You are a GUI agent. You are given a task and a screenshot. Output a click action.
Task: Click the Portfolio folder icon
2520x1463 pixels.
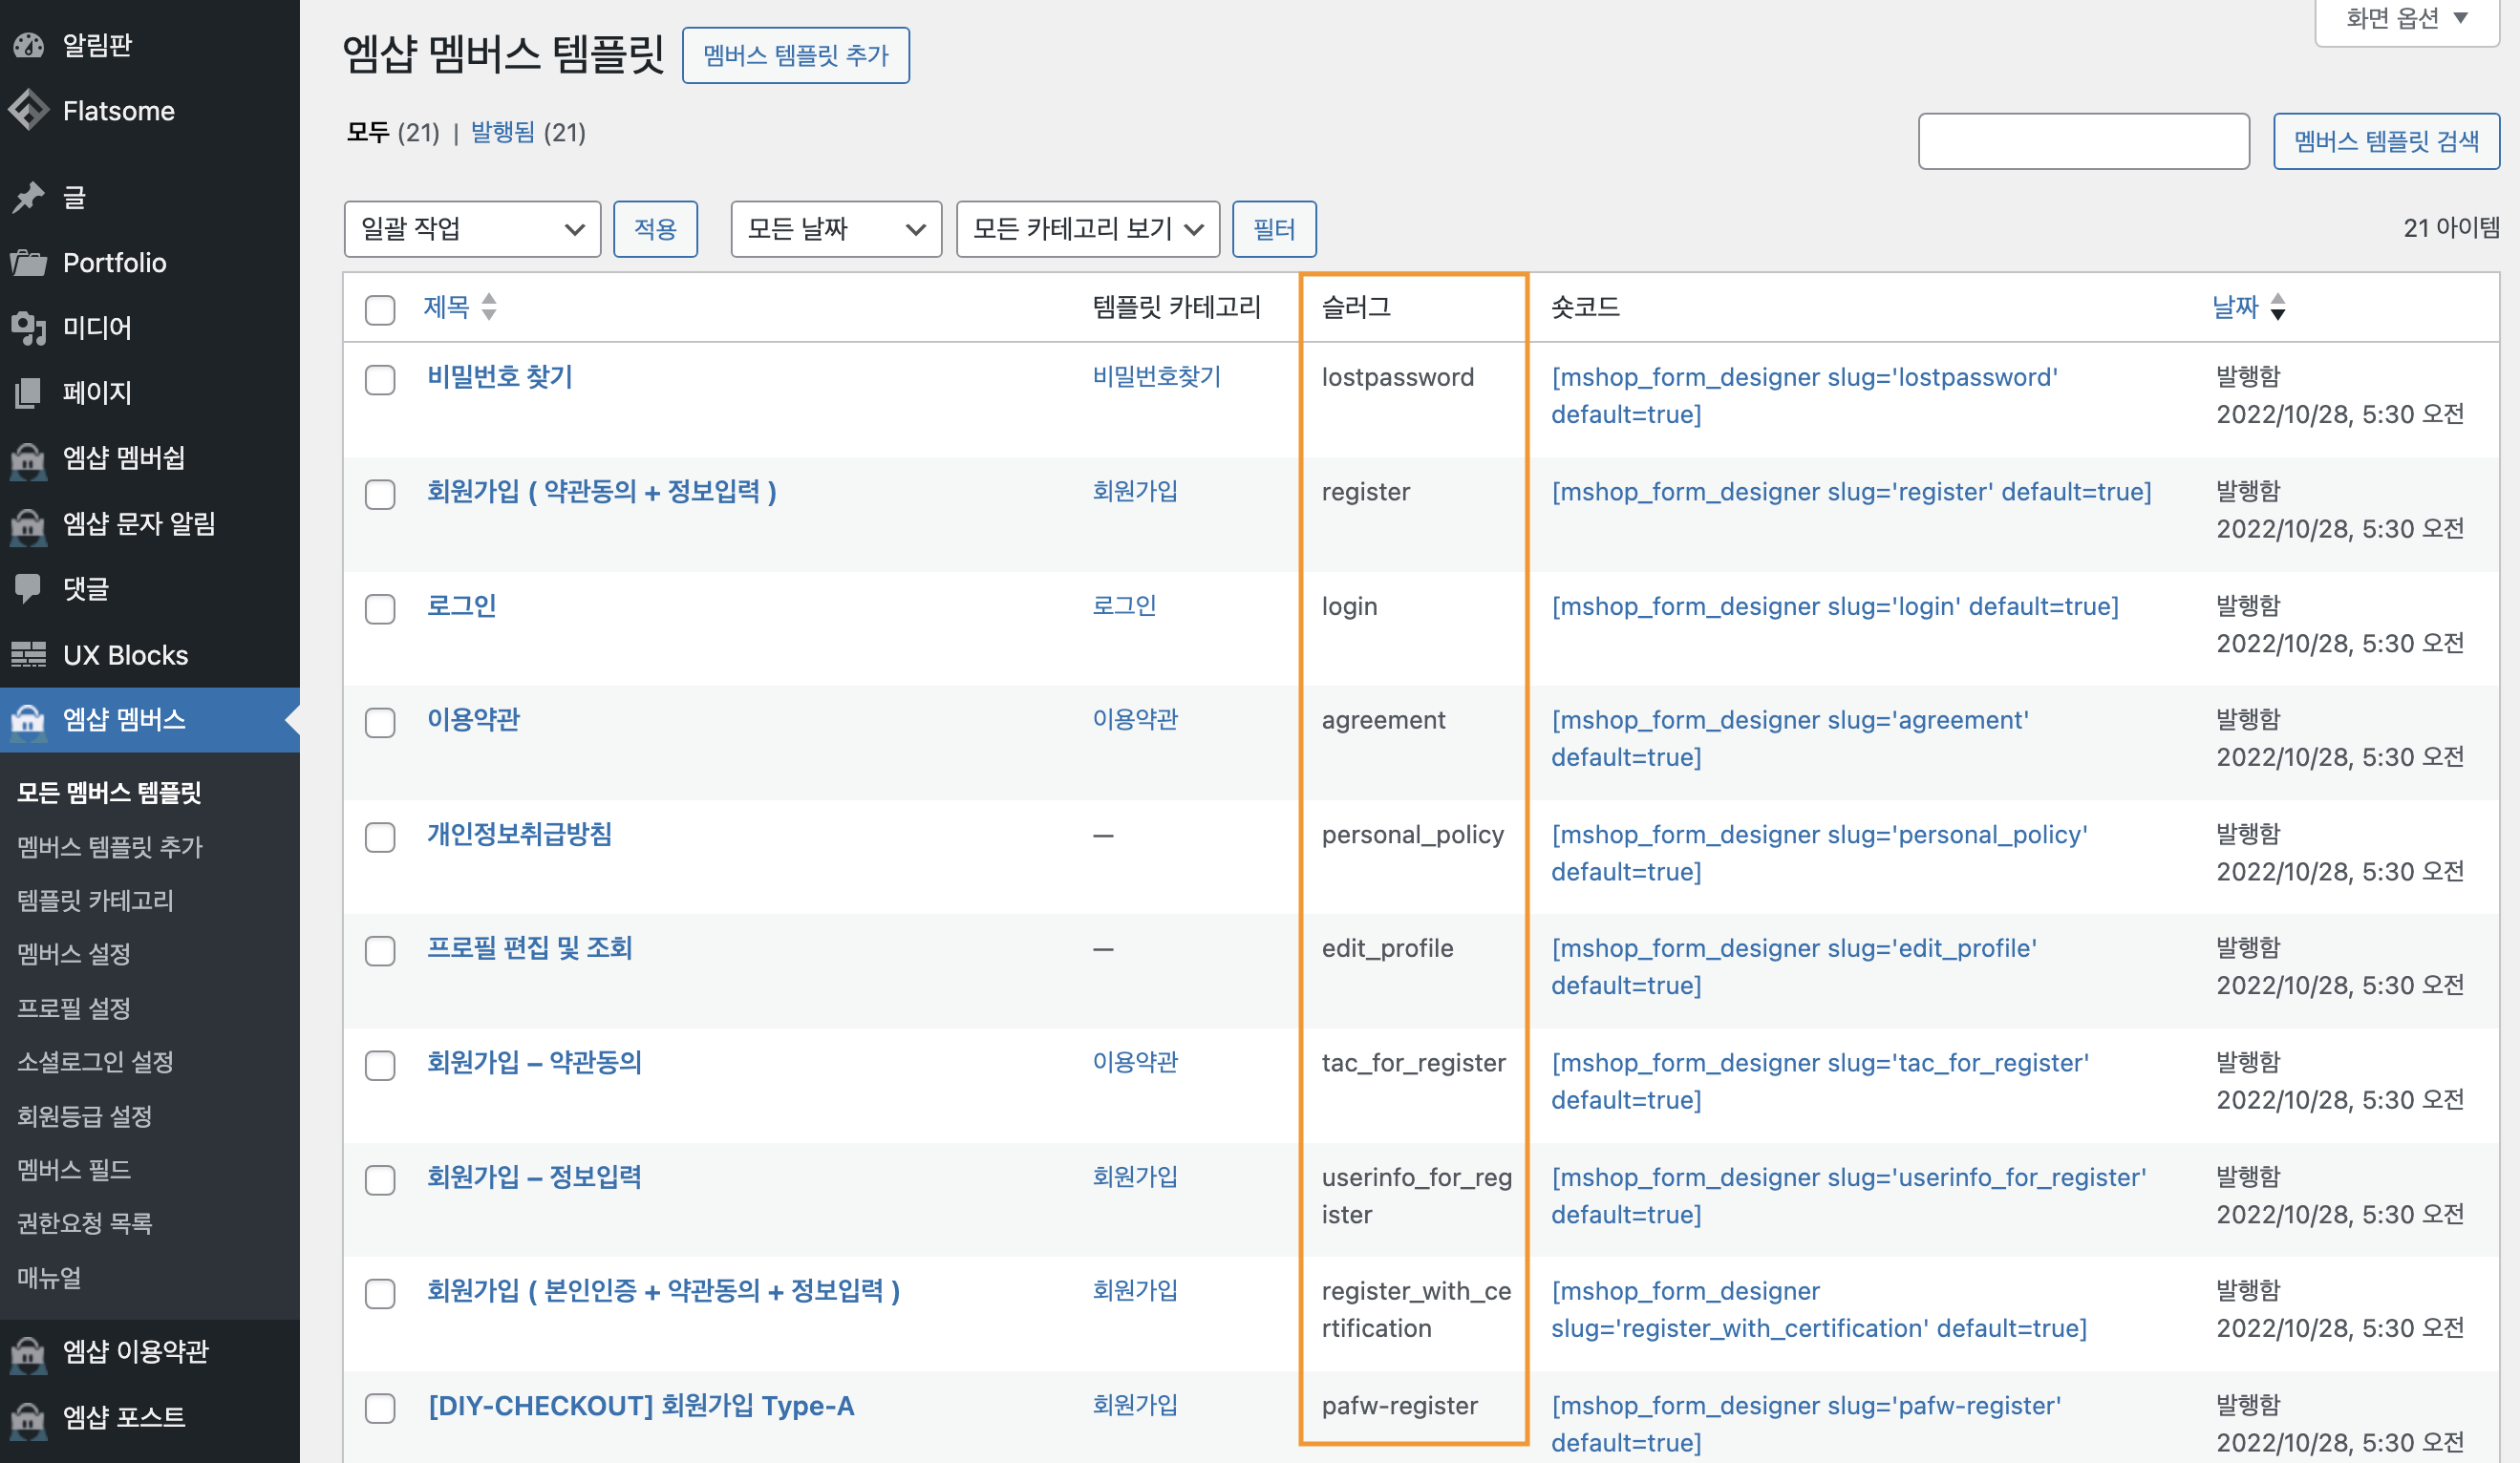click(x=28, y=262)
